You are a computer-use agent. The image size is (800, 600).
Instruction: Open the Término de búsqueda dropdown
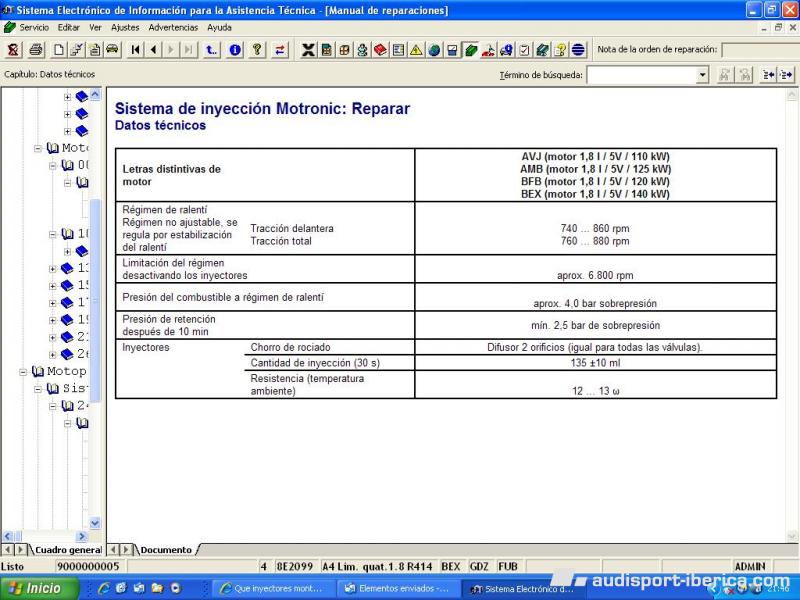(702, 75)
